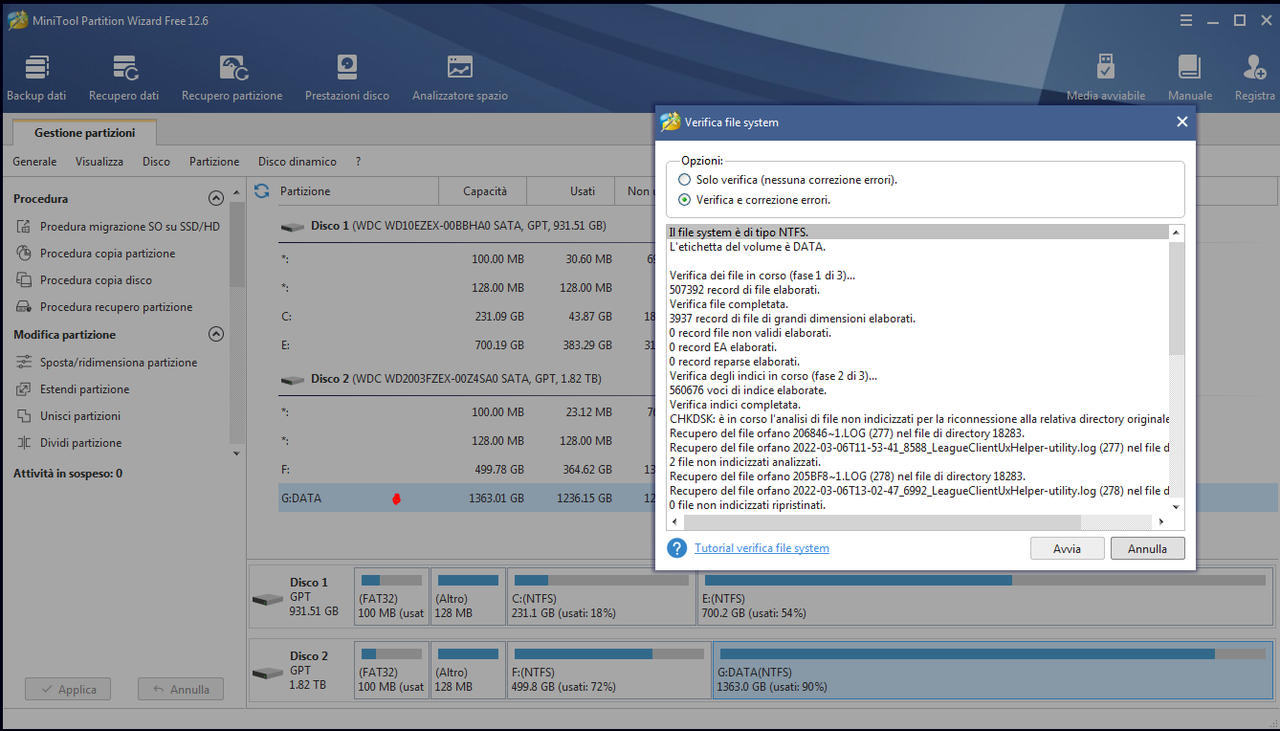Start Procedura copia disco
This screenshot has height=731, width=1280.
point(84,281)
